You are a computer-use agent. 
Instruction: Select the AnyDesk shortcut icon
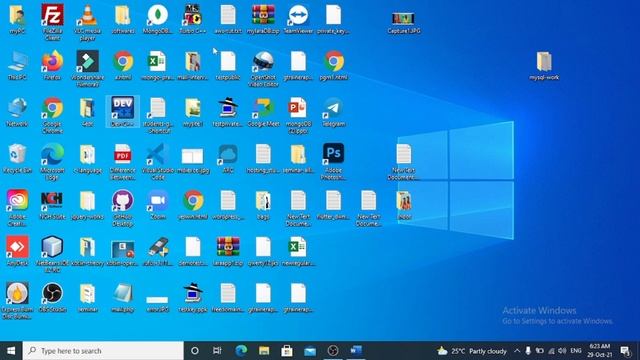(17, 247)
